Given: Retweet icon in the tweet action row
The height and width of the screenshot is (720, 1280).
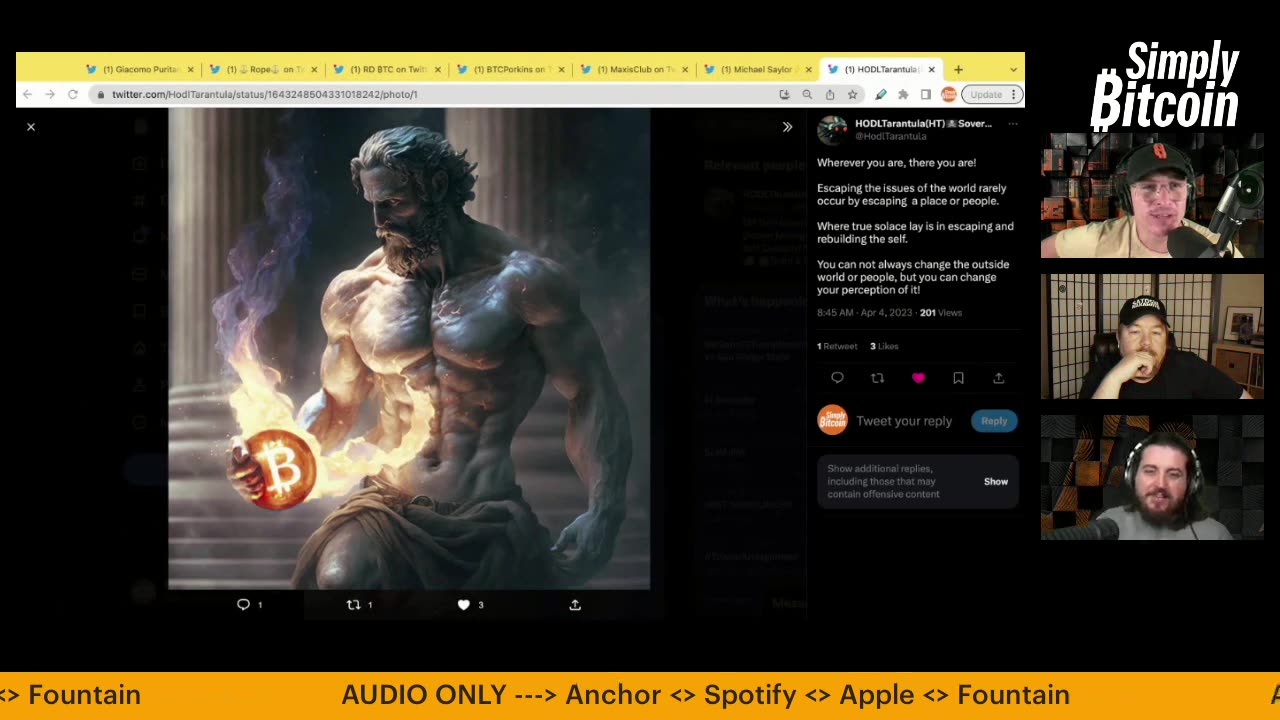Looking at the screenshot, I should point(877,378).
